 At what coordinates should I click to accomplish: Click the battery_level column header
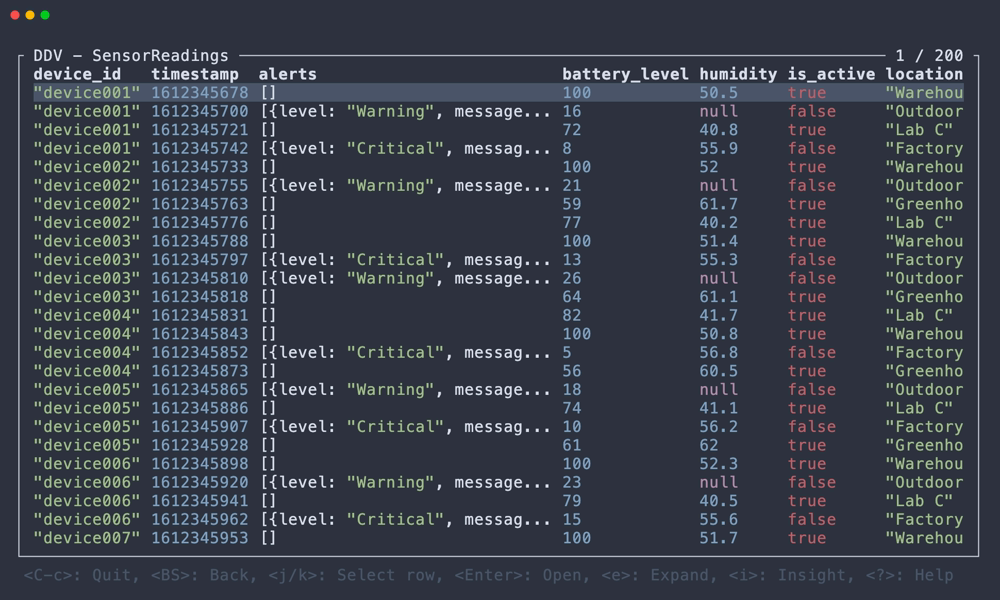click(625, 75)
